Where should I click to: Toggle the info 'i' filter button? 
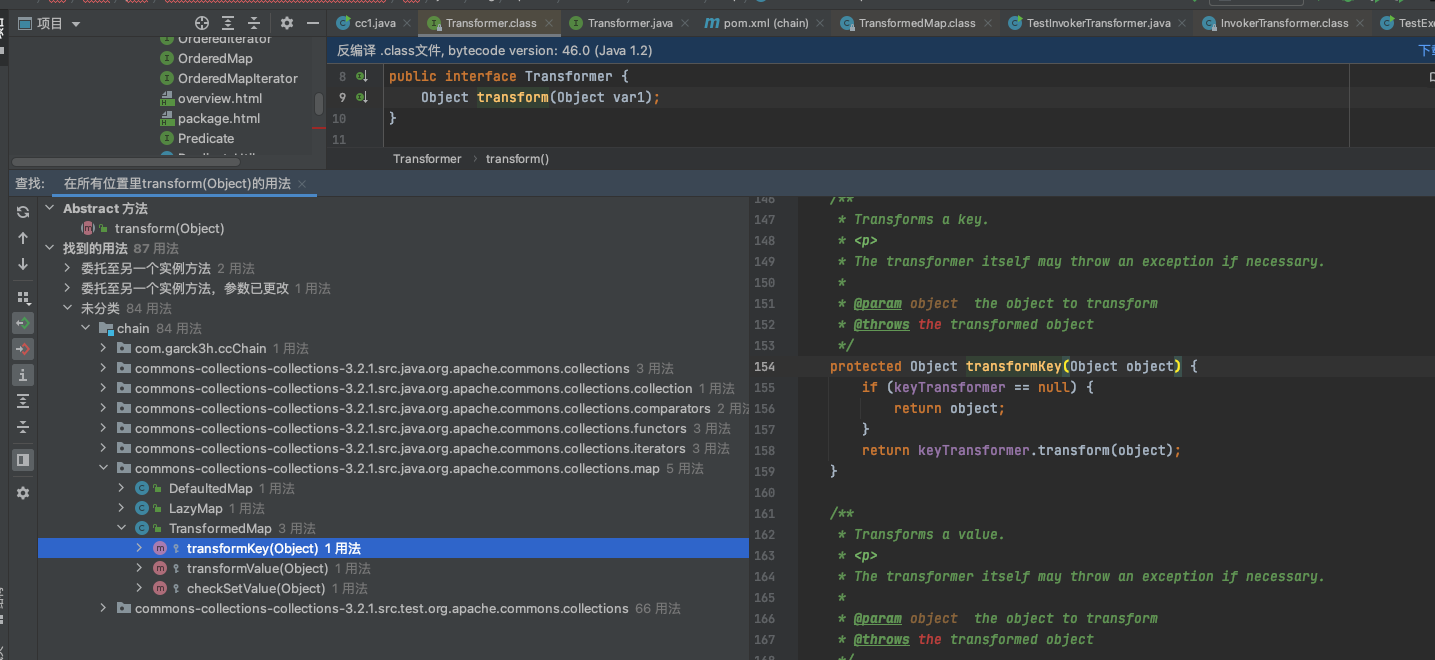coord(23,375)
